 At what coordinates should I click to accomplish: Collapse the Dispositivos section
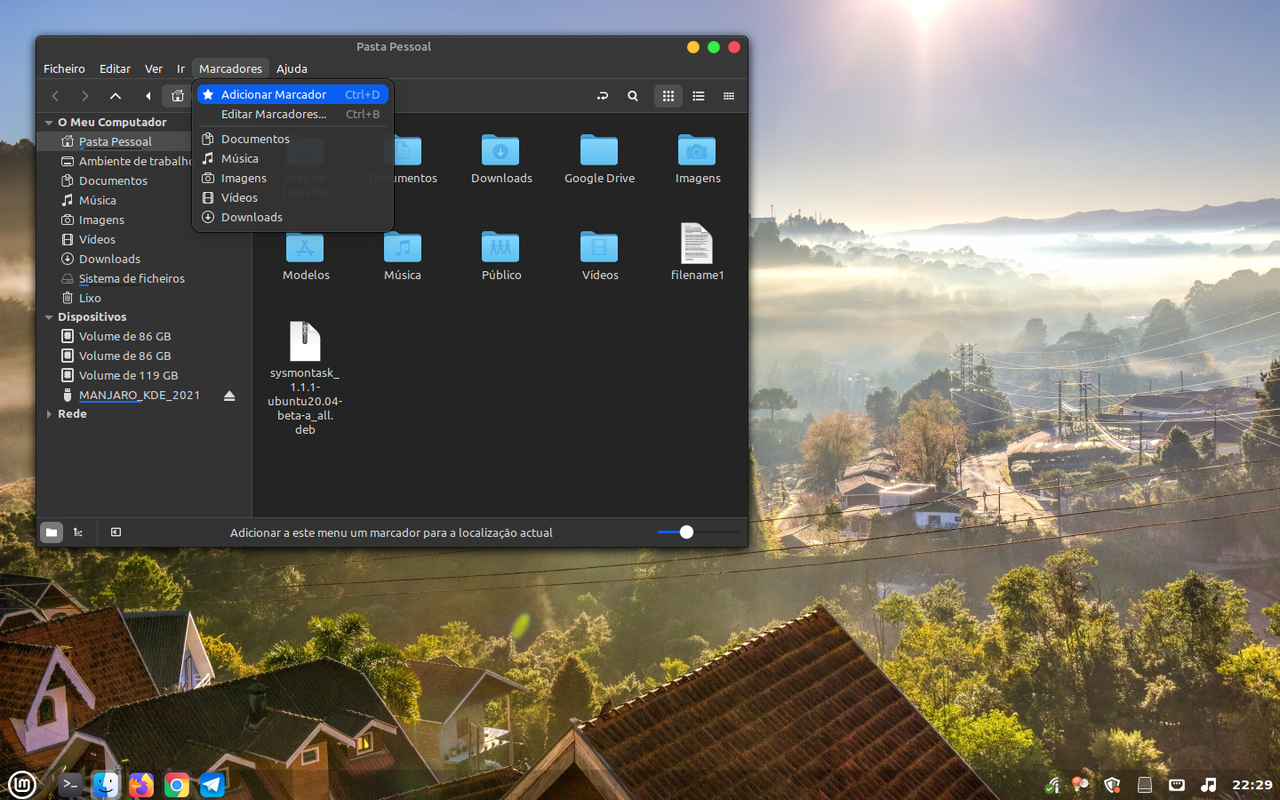pos(49,317)
